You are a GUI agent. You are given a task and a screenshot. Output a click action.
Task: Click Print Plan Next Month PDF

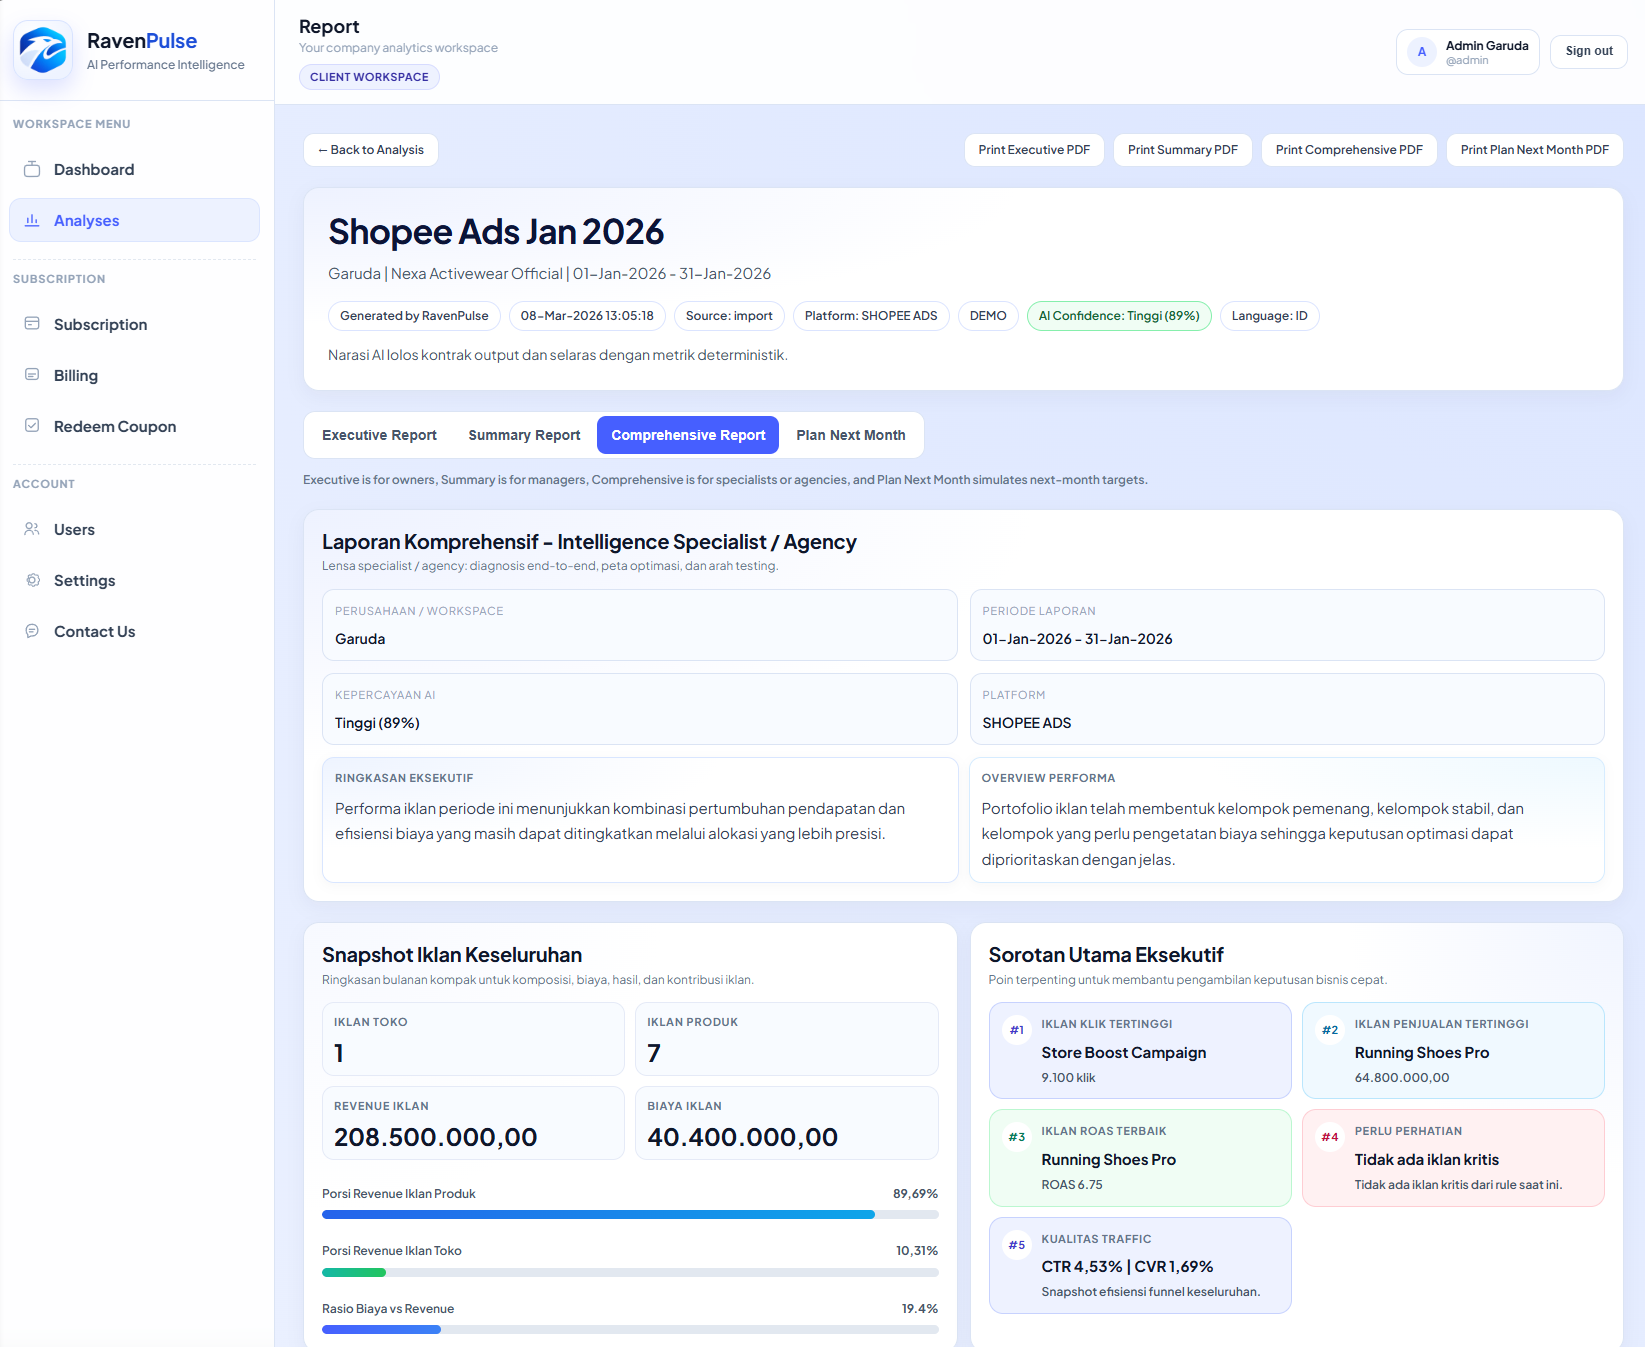(x=1534, y=149)
